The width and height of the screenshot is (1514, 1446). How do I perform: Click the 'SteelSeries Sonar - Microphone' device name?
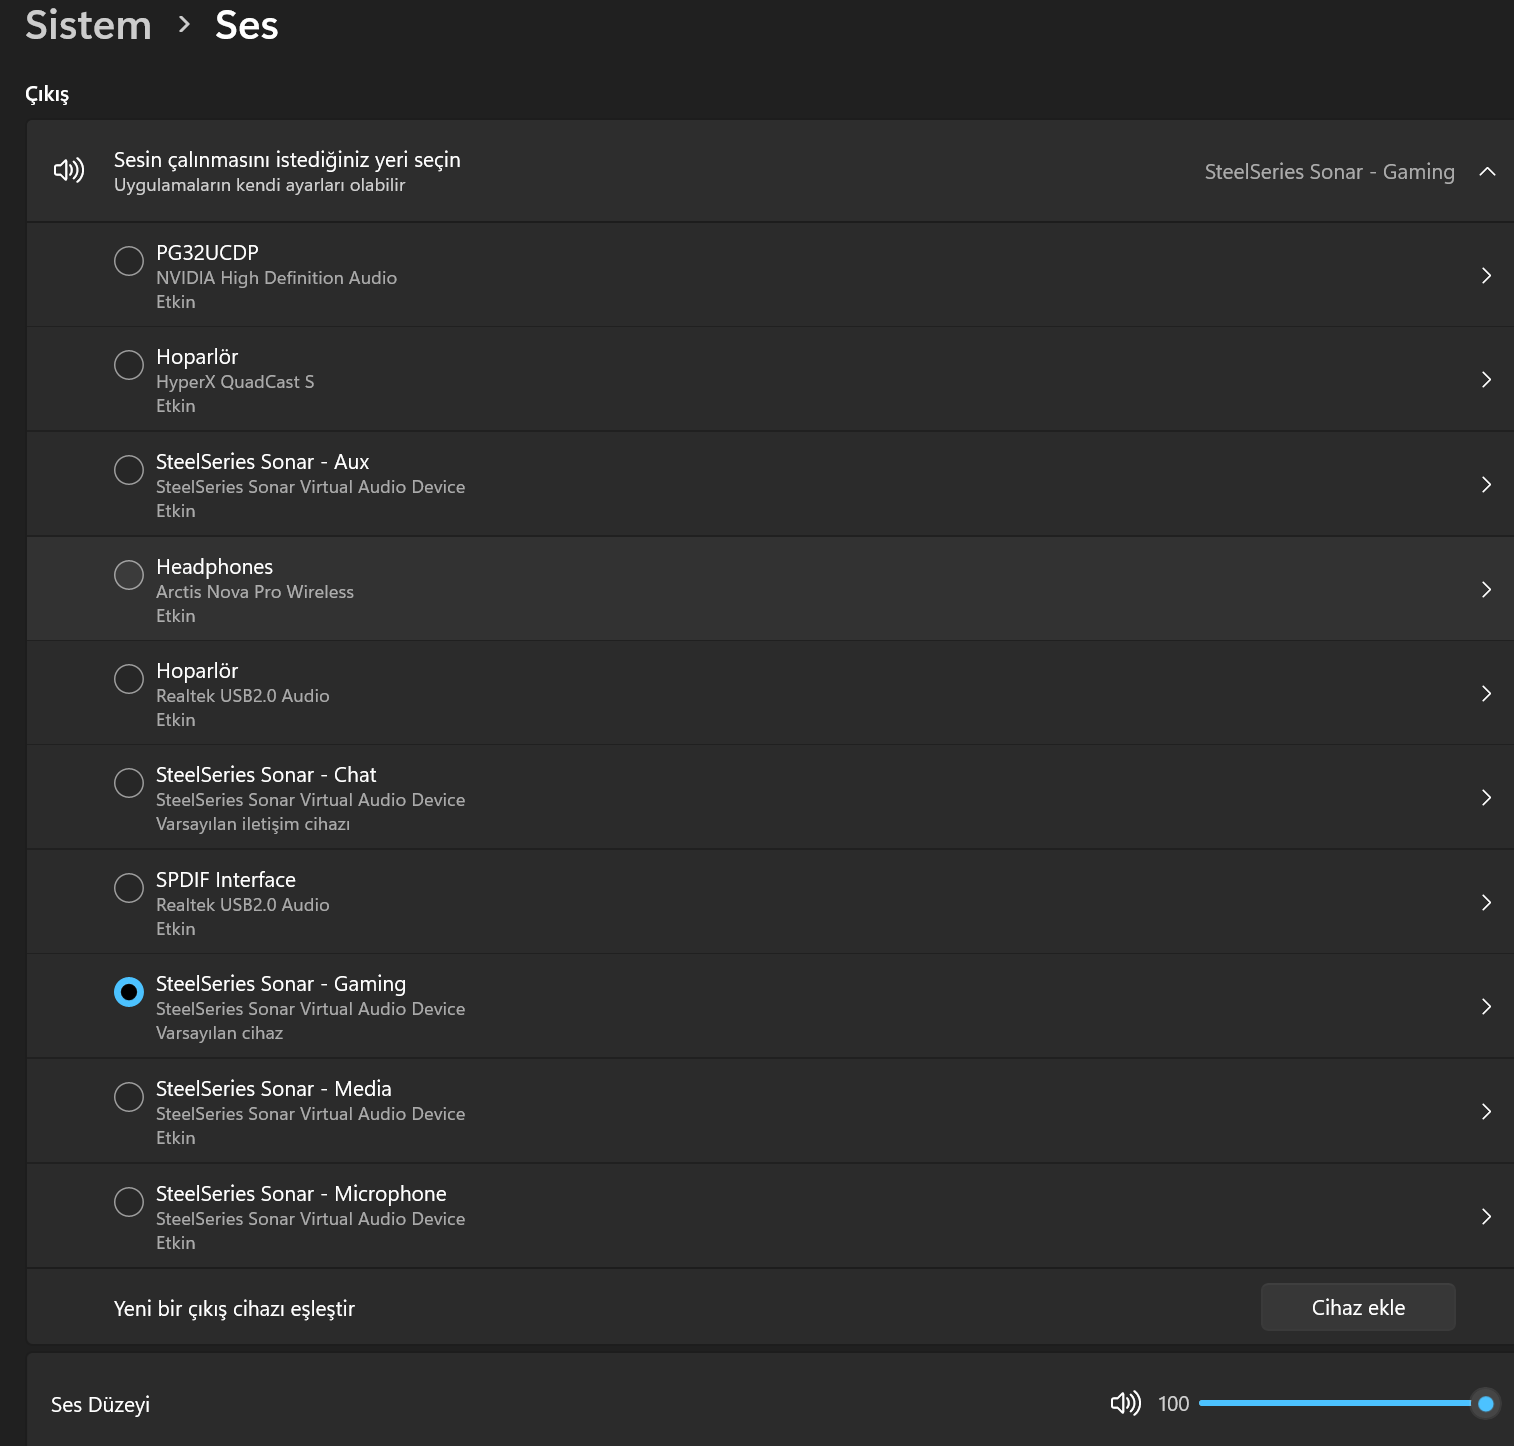coord(301,1194)
